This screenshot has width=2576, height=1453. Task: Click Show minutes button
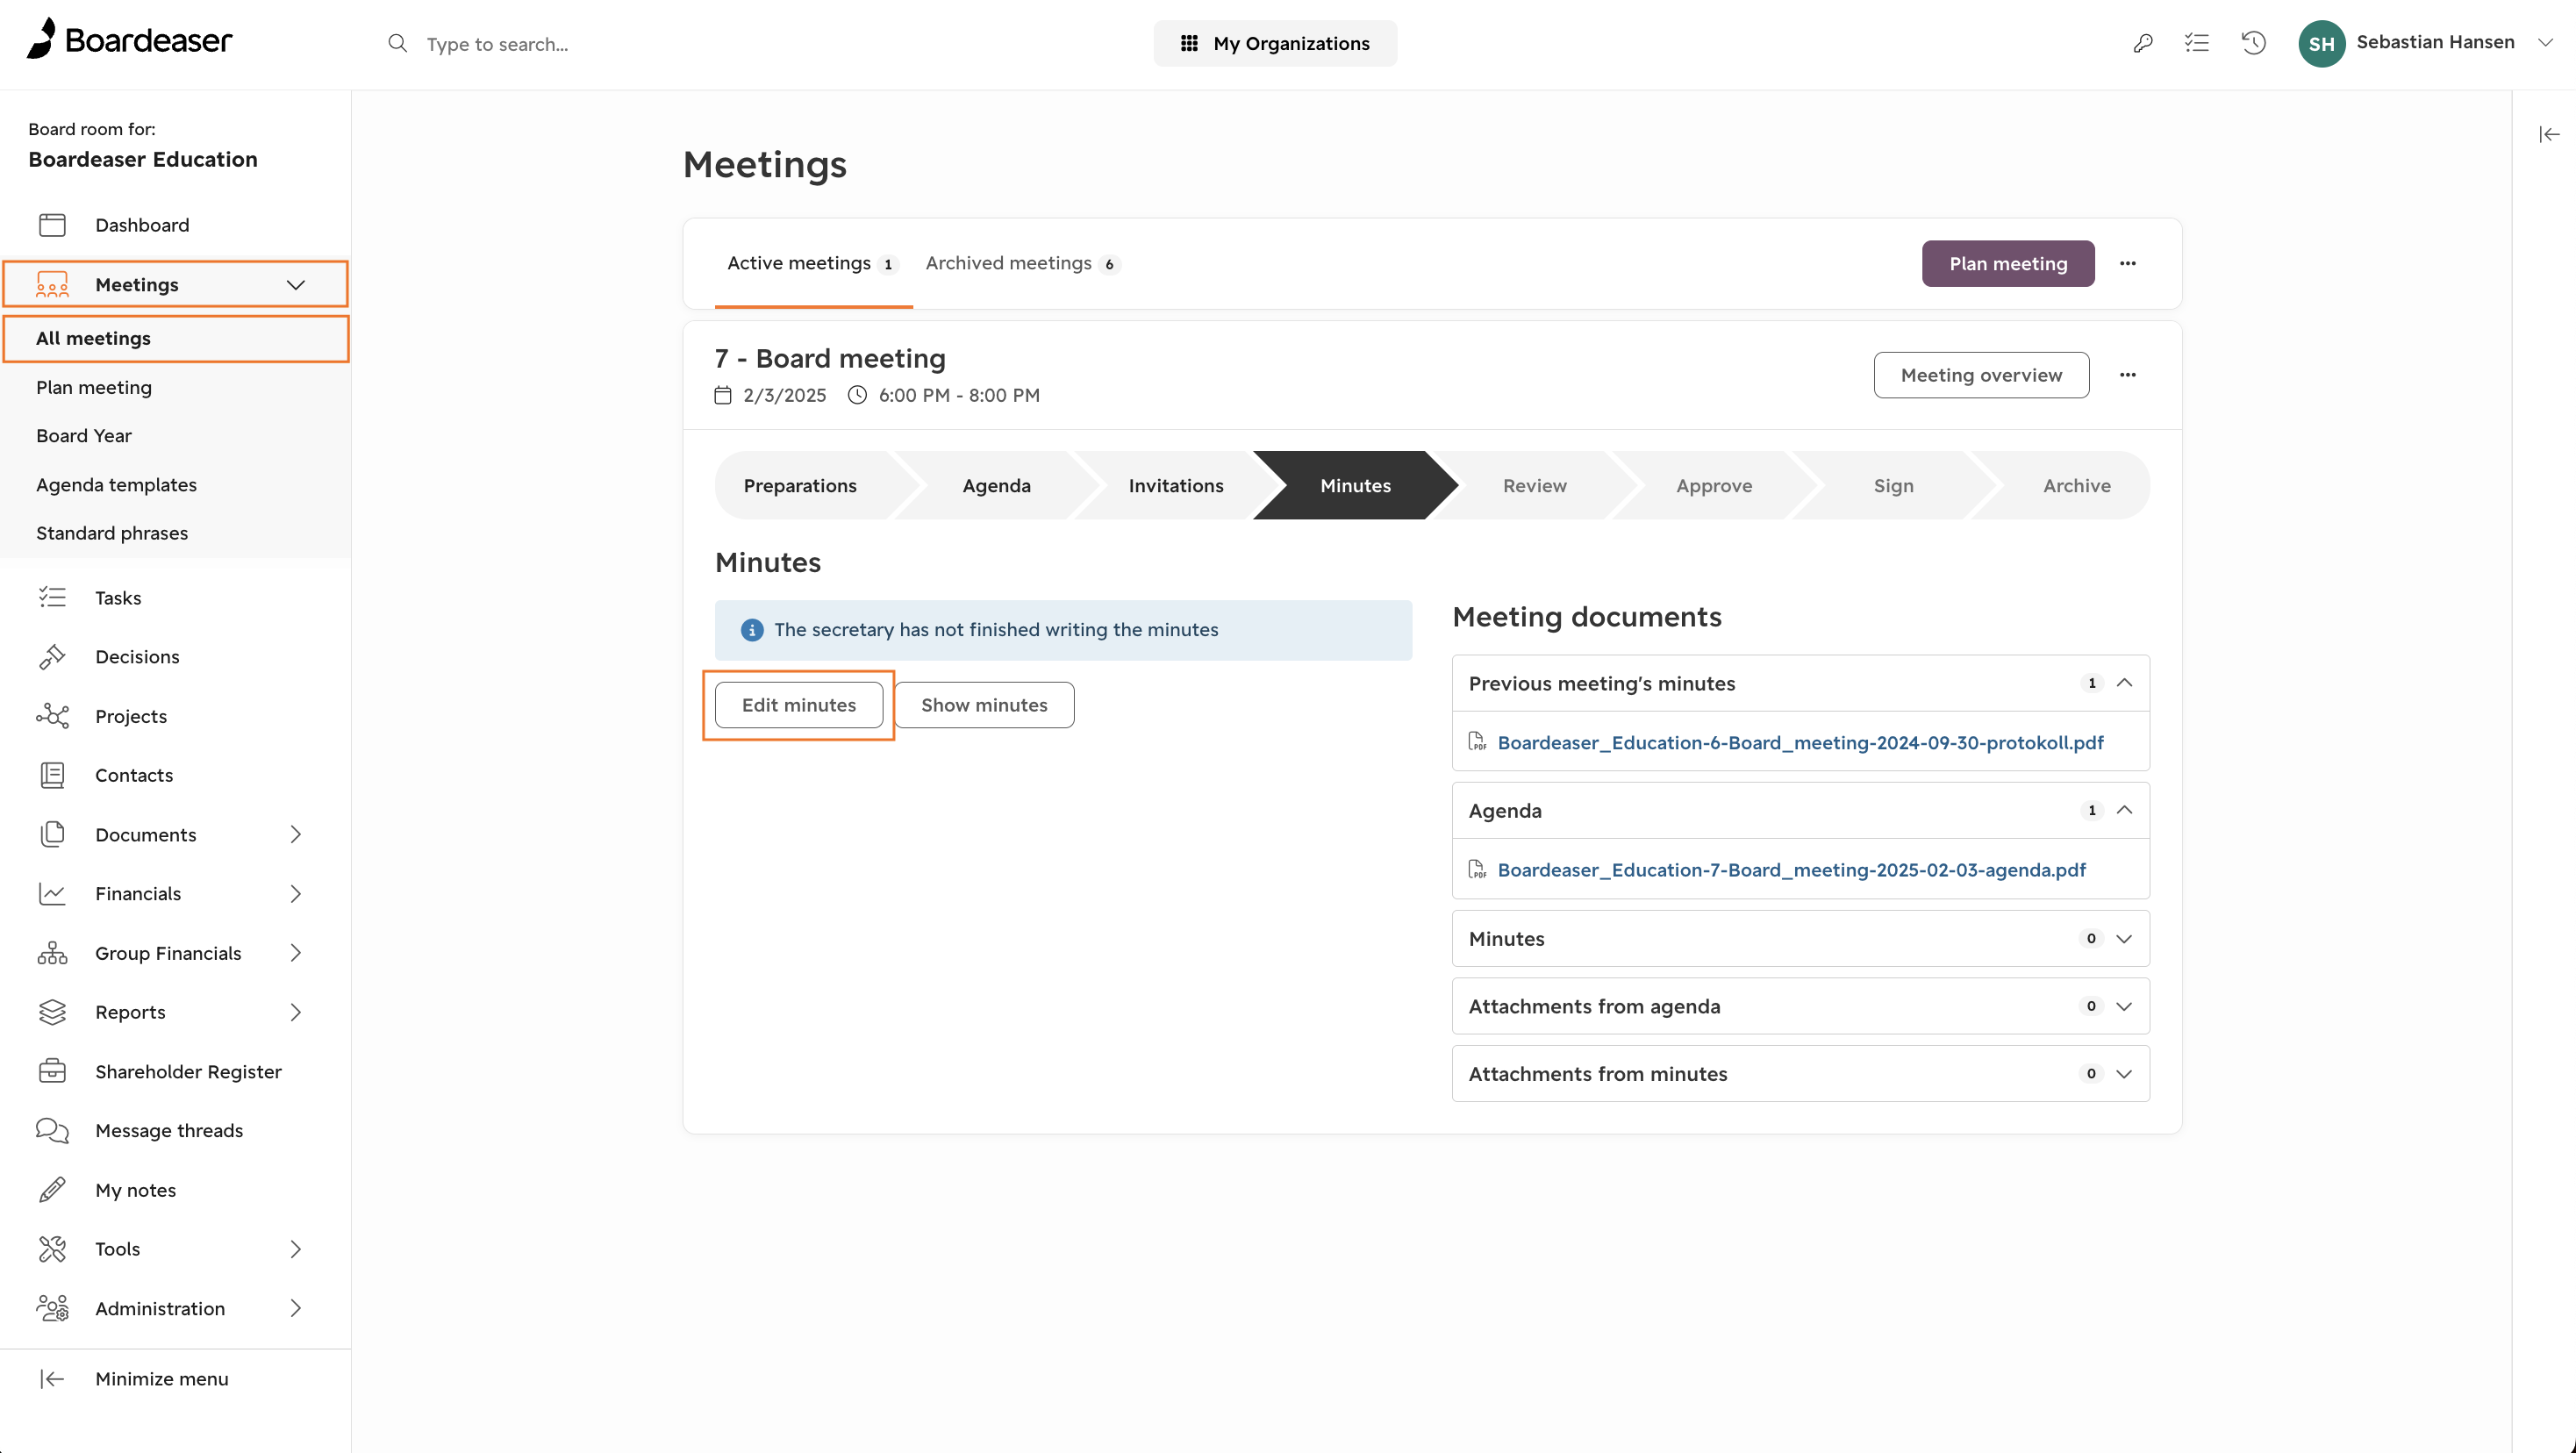984,705
